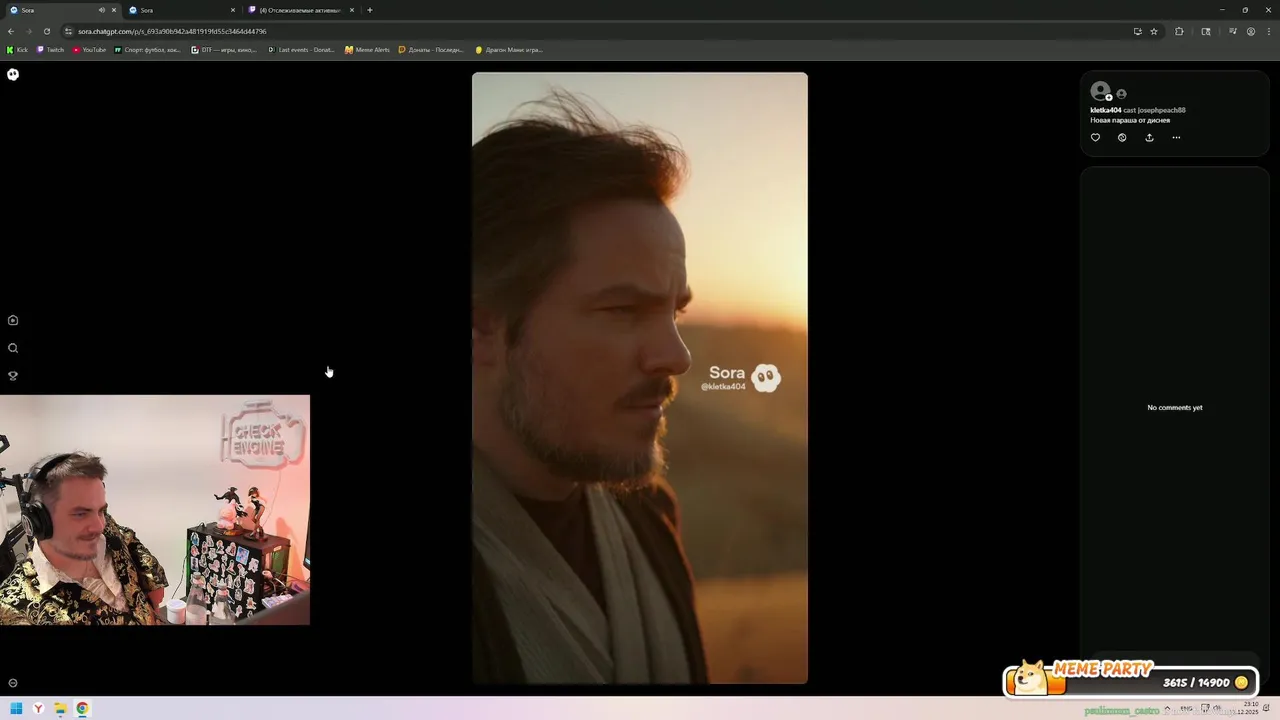Open File Explorer from the taskbar
1280x720 pixels.
(60, 708)
